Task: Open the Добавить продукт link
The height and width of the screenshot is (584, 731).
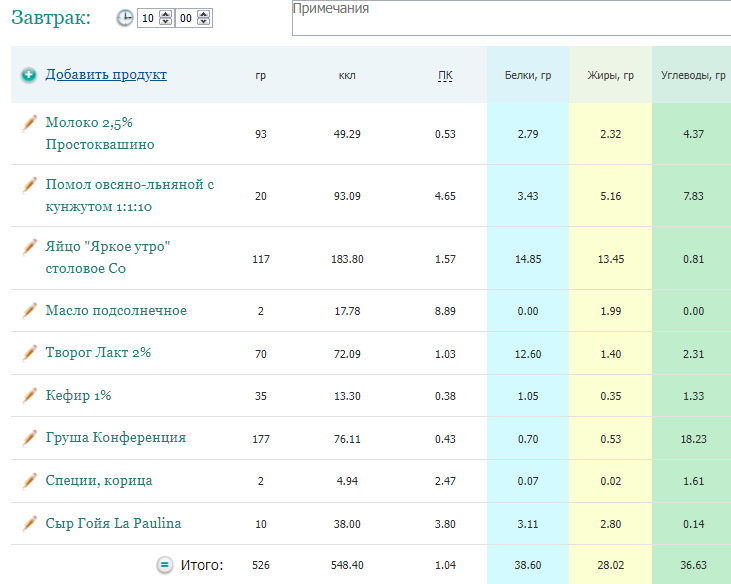Action: pos(106,75)
